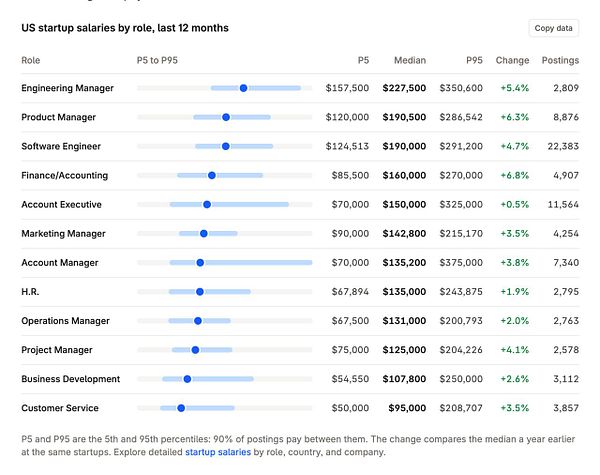Click the $208,707 P95 value

point(461,408)
